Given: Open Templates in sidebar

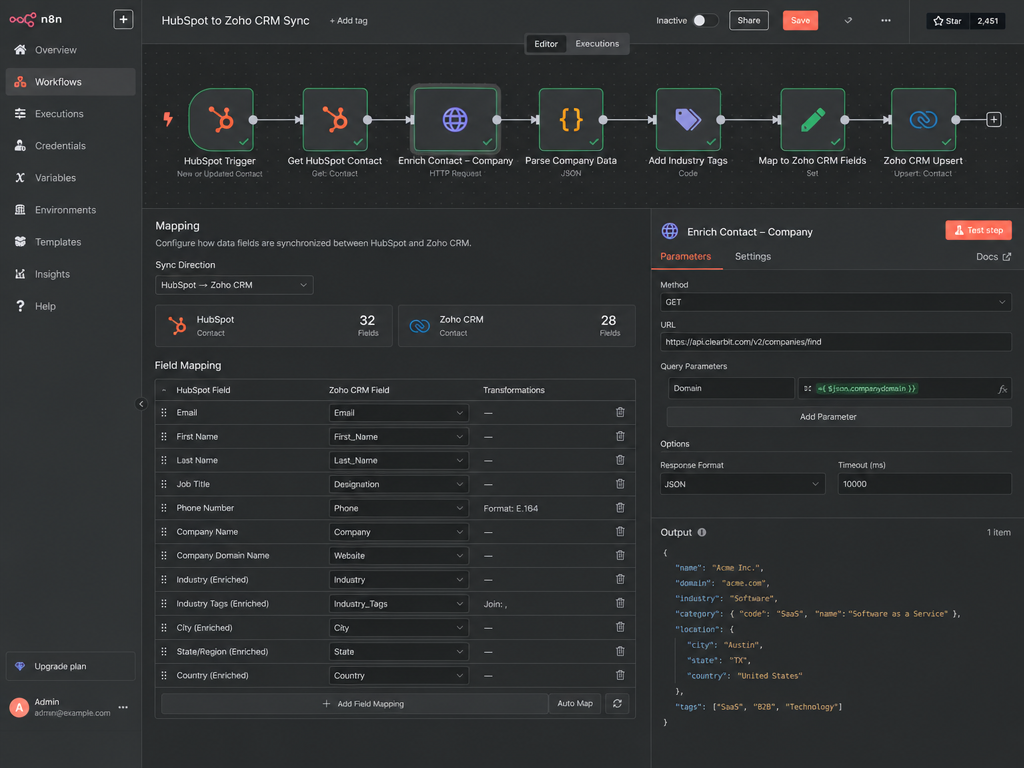Looking at the screenshot, I should pos(71,242).
